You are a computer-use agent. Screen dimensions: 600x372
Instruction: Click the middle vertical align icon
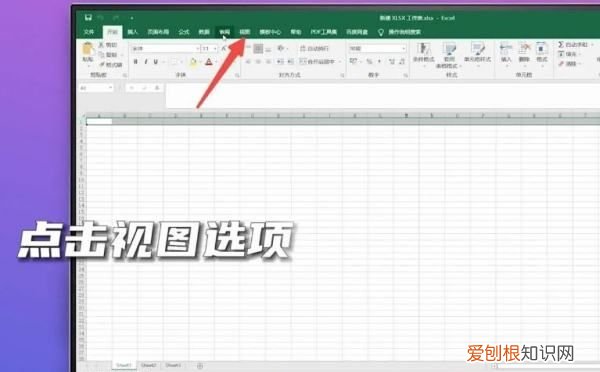(x=258, y=49)
